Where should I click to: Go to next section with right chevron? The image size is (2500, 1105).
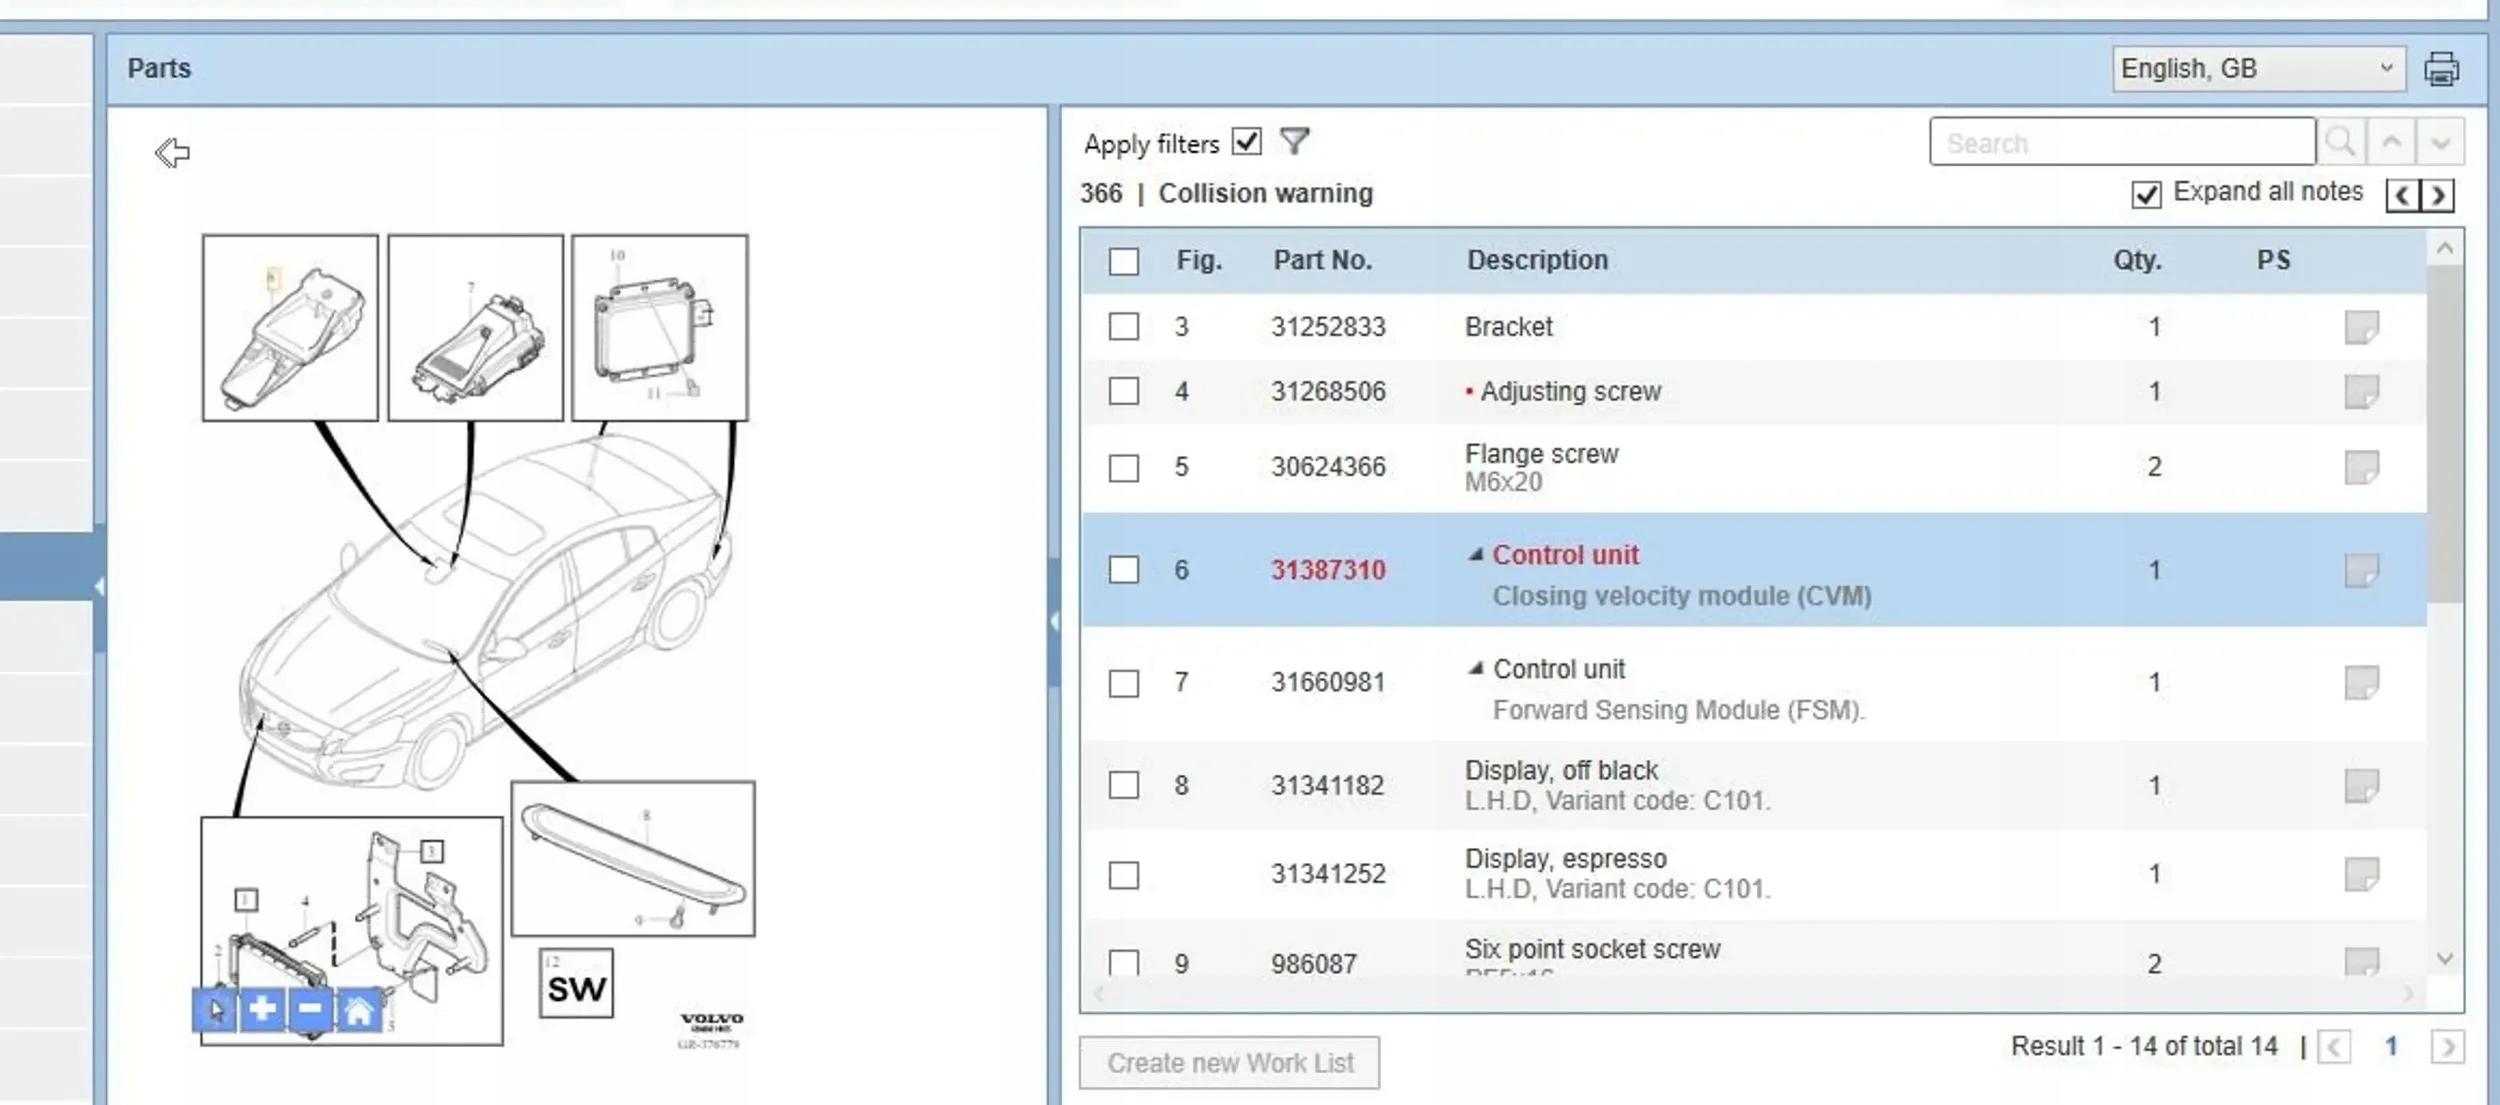(2438, 195)
